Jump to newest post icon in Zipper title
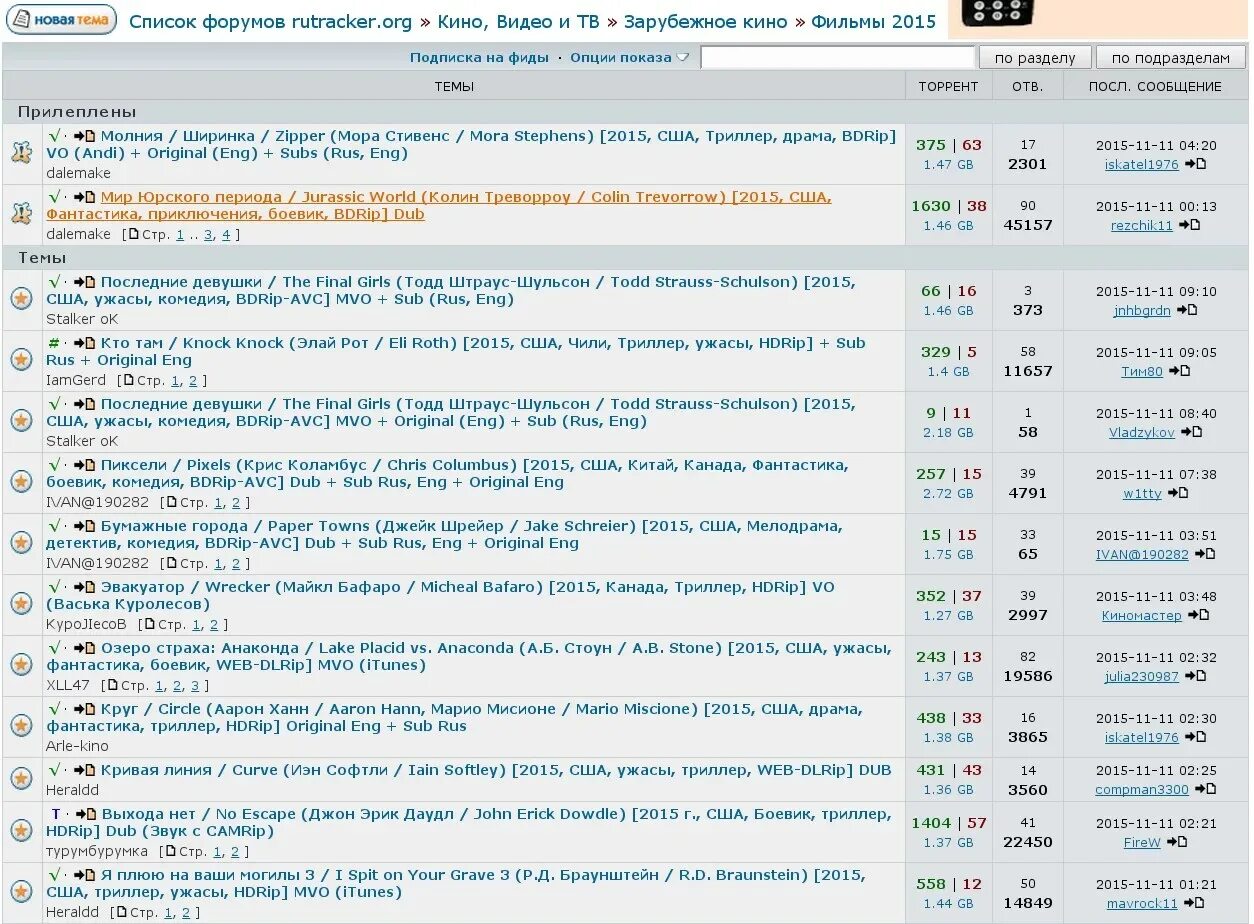This screenshot has height=924, width=1254. click(85, 136)
